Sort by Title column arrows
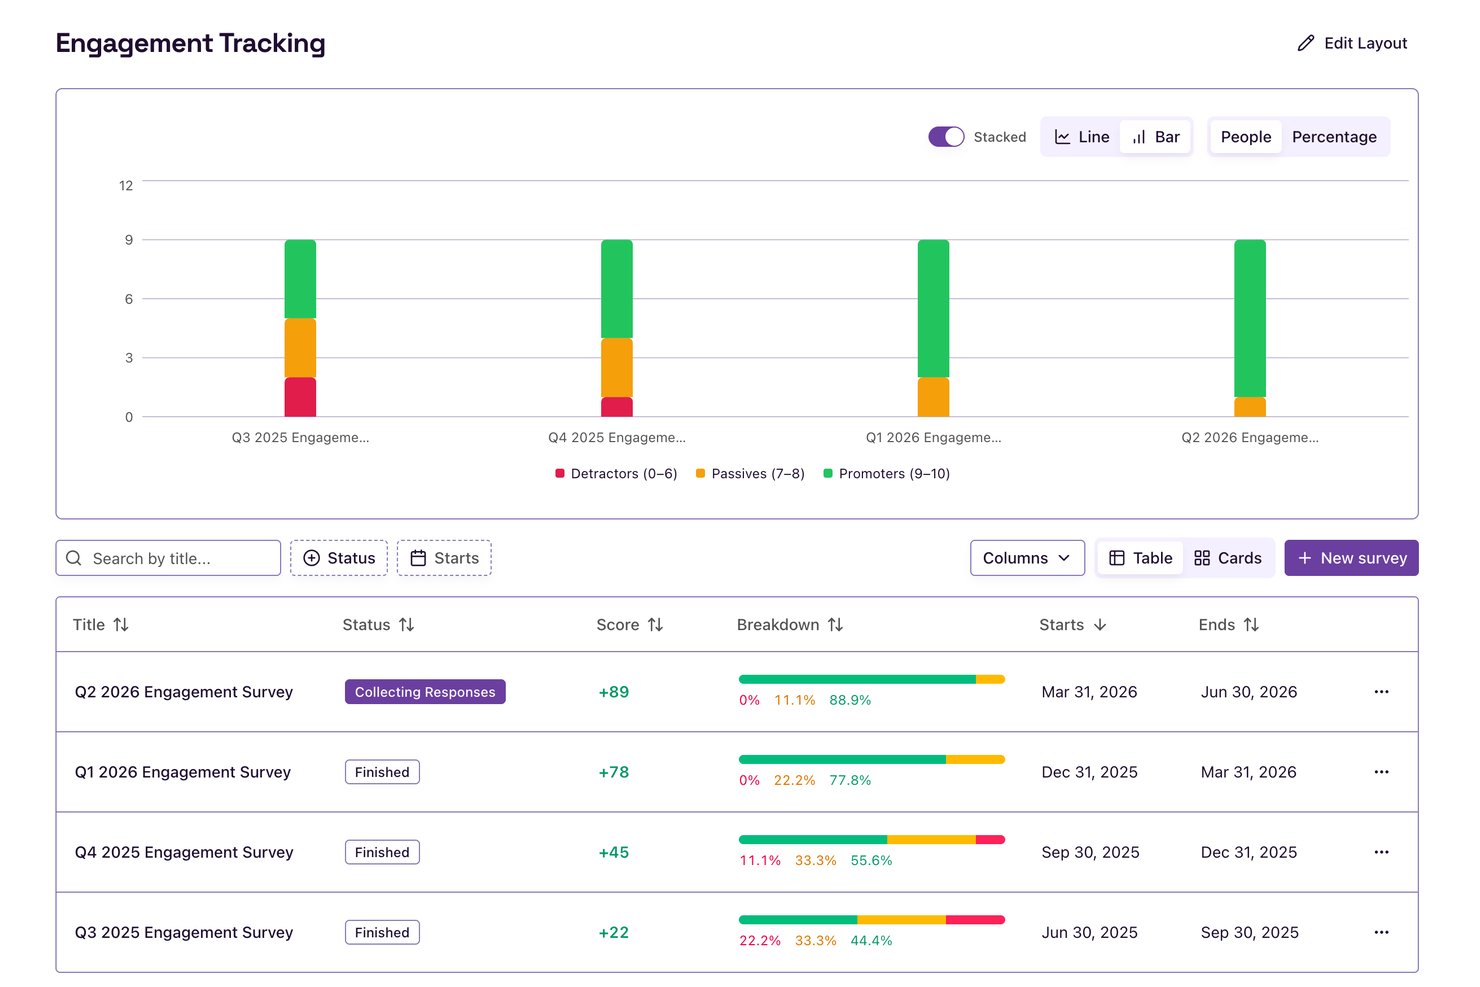Screen dimensions: 1480x987 pyautogui.click(x=121, y=625)
